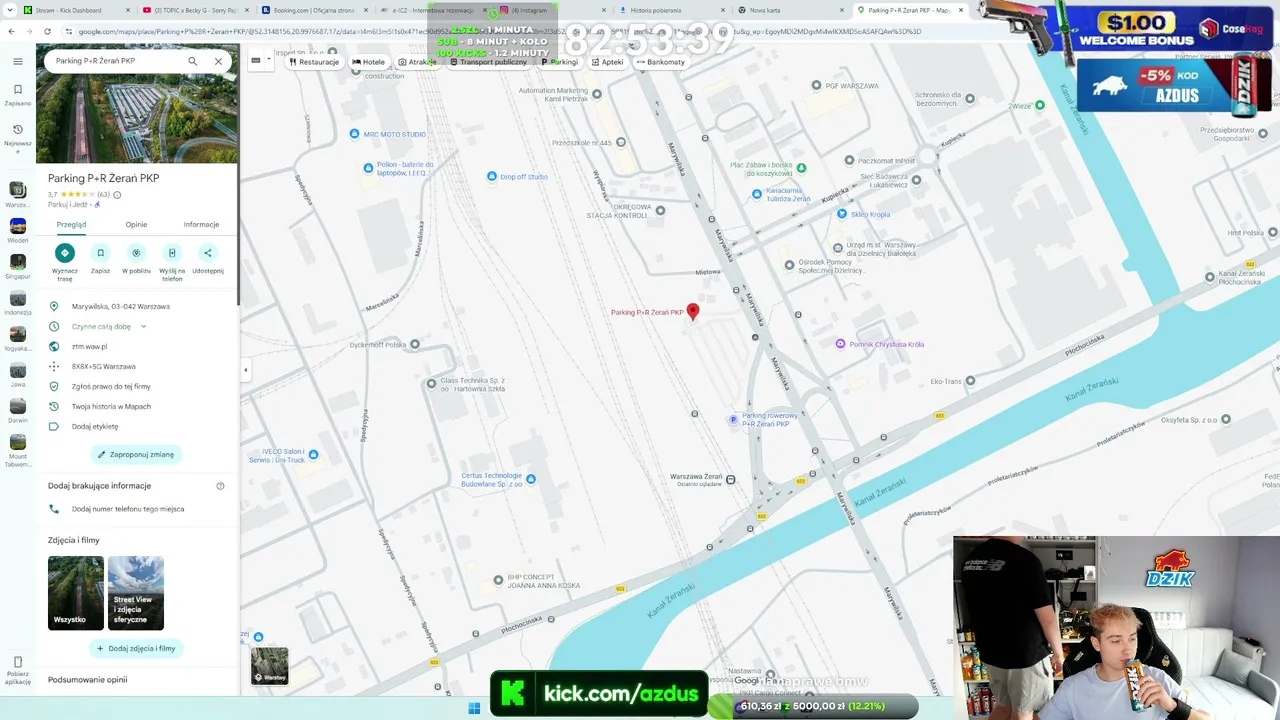Open the Jawa recent place shortcut
This screenshot has height=720, width=1280.
coord(18,375)
